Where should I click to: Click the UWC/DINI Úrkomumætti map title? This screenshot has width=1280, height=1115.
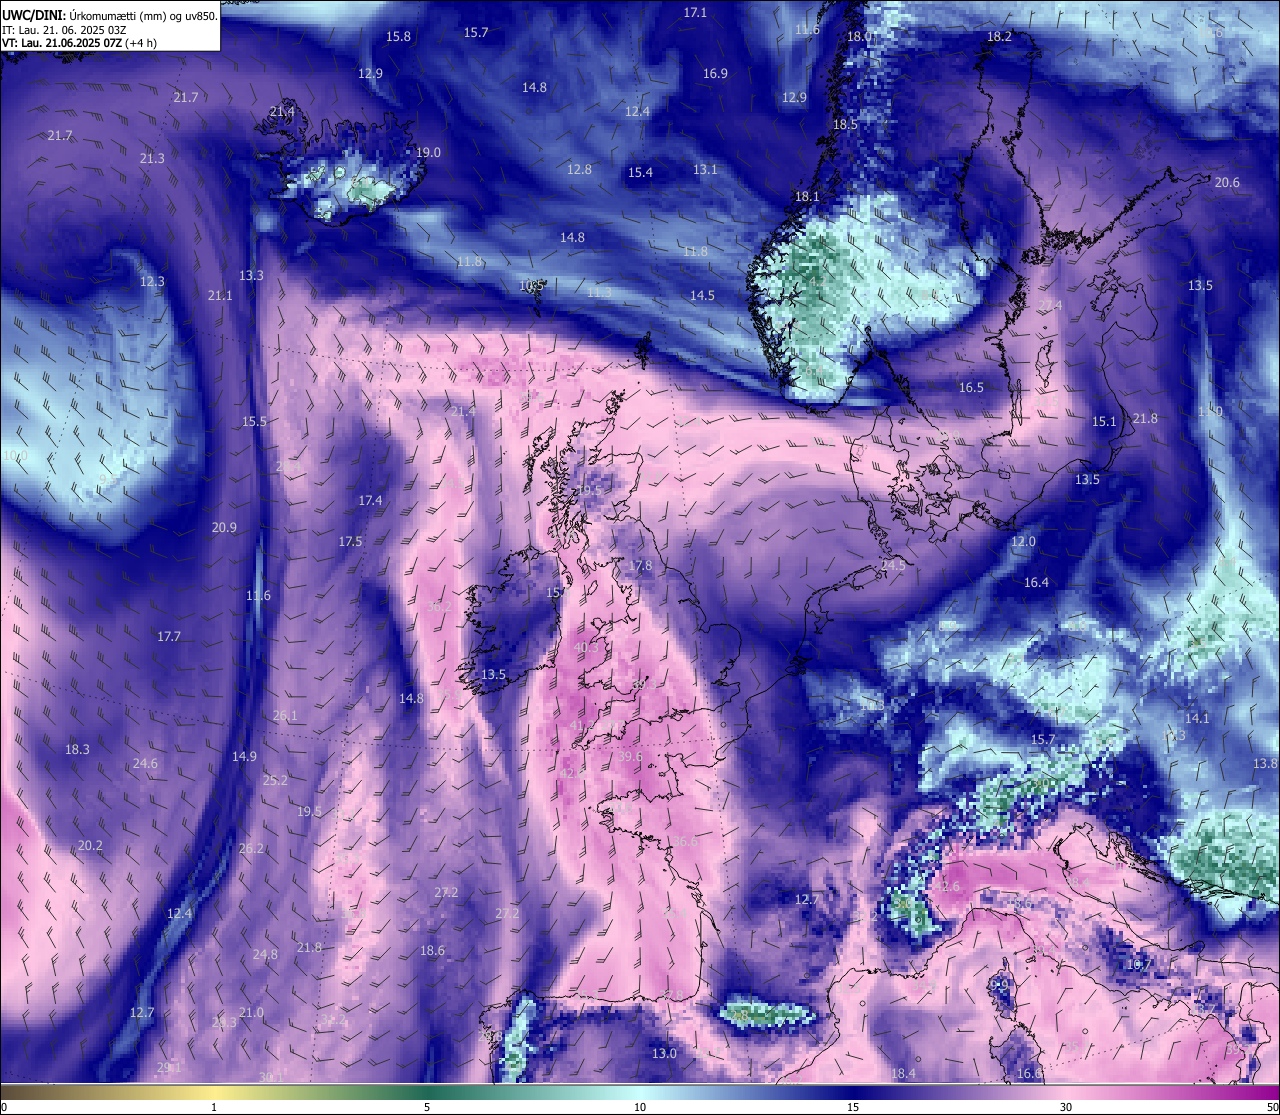(109, 15)
